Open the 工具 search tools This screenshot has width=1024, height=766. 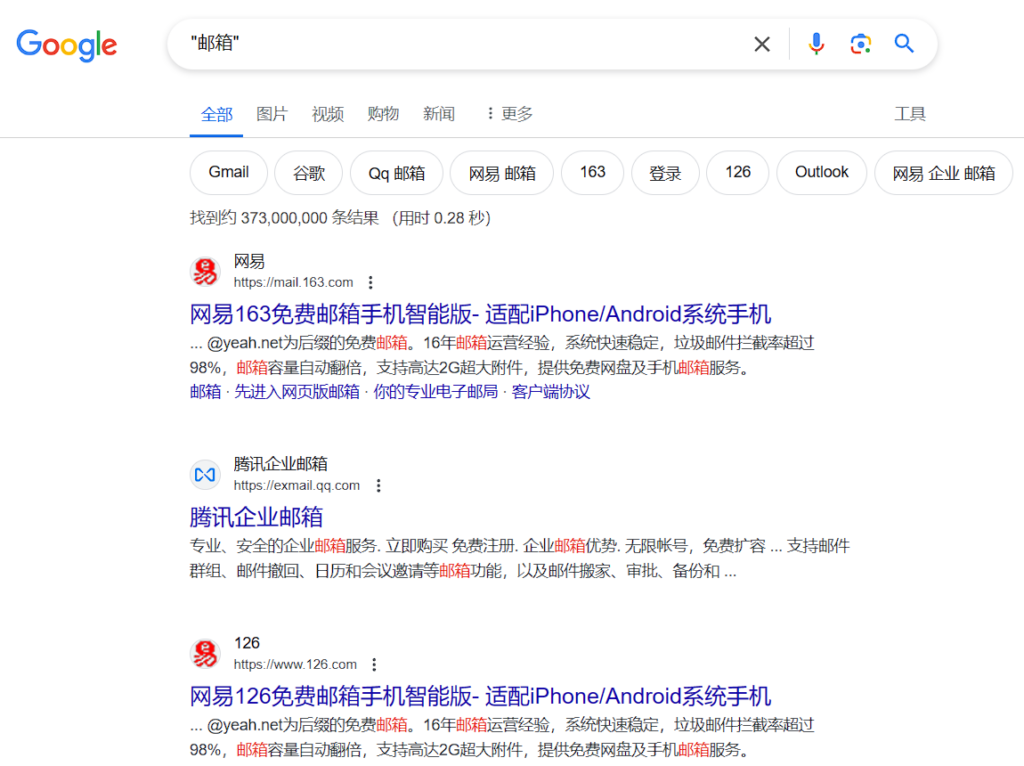(x=910, y=114)
